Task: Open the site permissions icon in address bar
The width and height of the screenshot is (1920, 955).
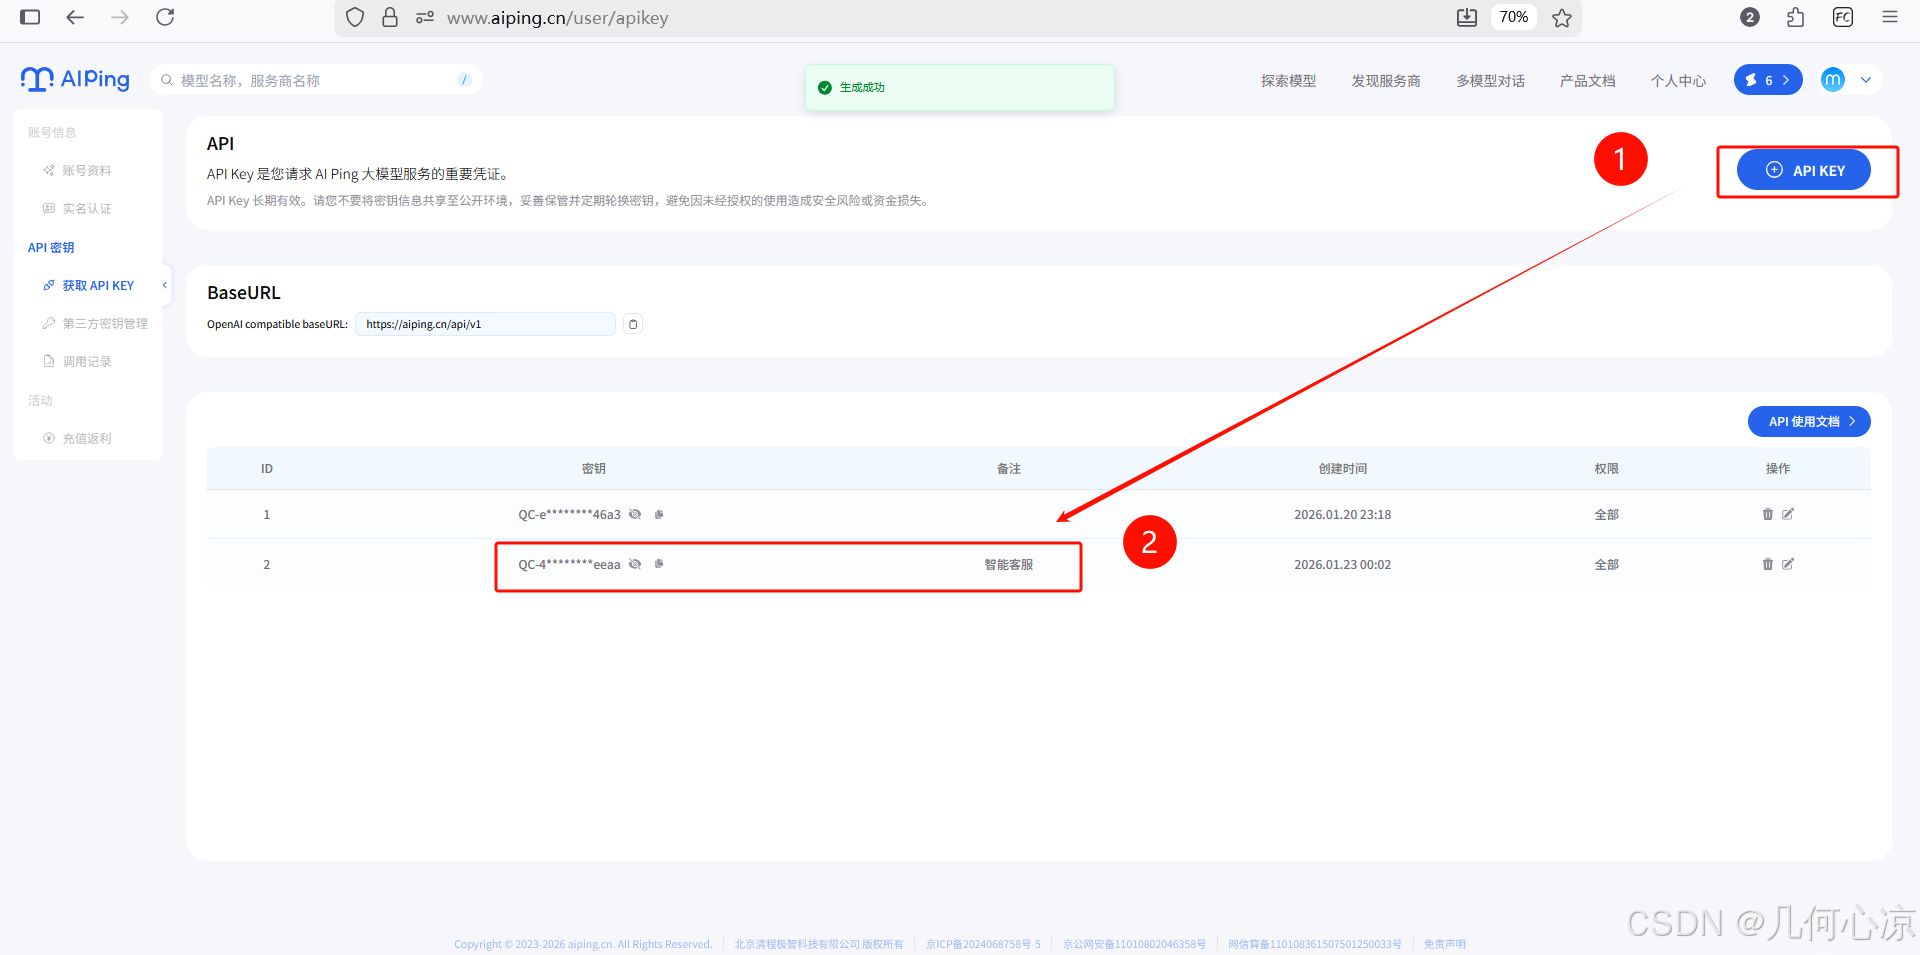Action: click(425, 17)
